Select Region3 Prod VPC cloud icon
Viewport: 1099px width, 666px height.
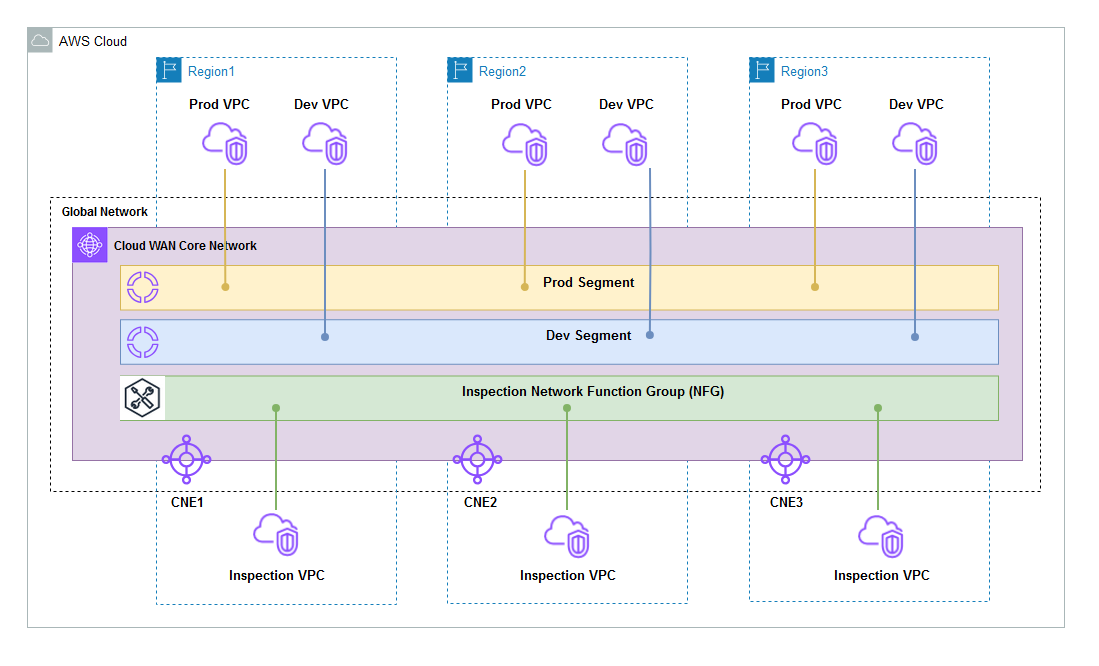(815, 144)
